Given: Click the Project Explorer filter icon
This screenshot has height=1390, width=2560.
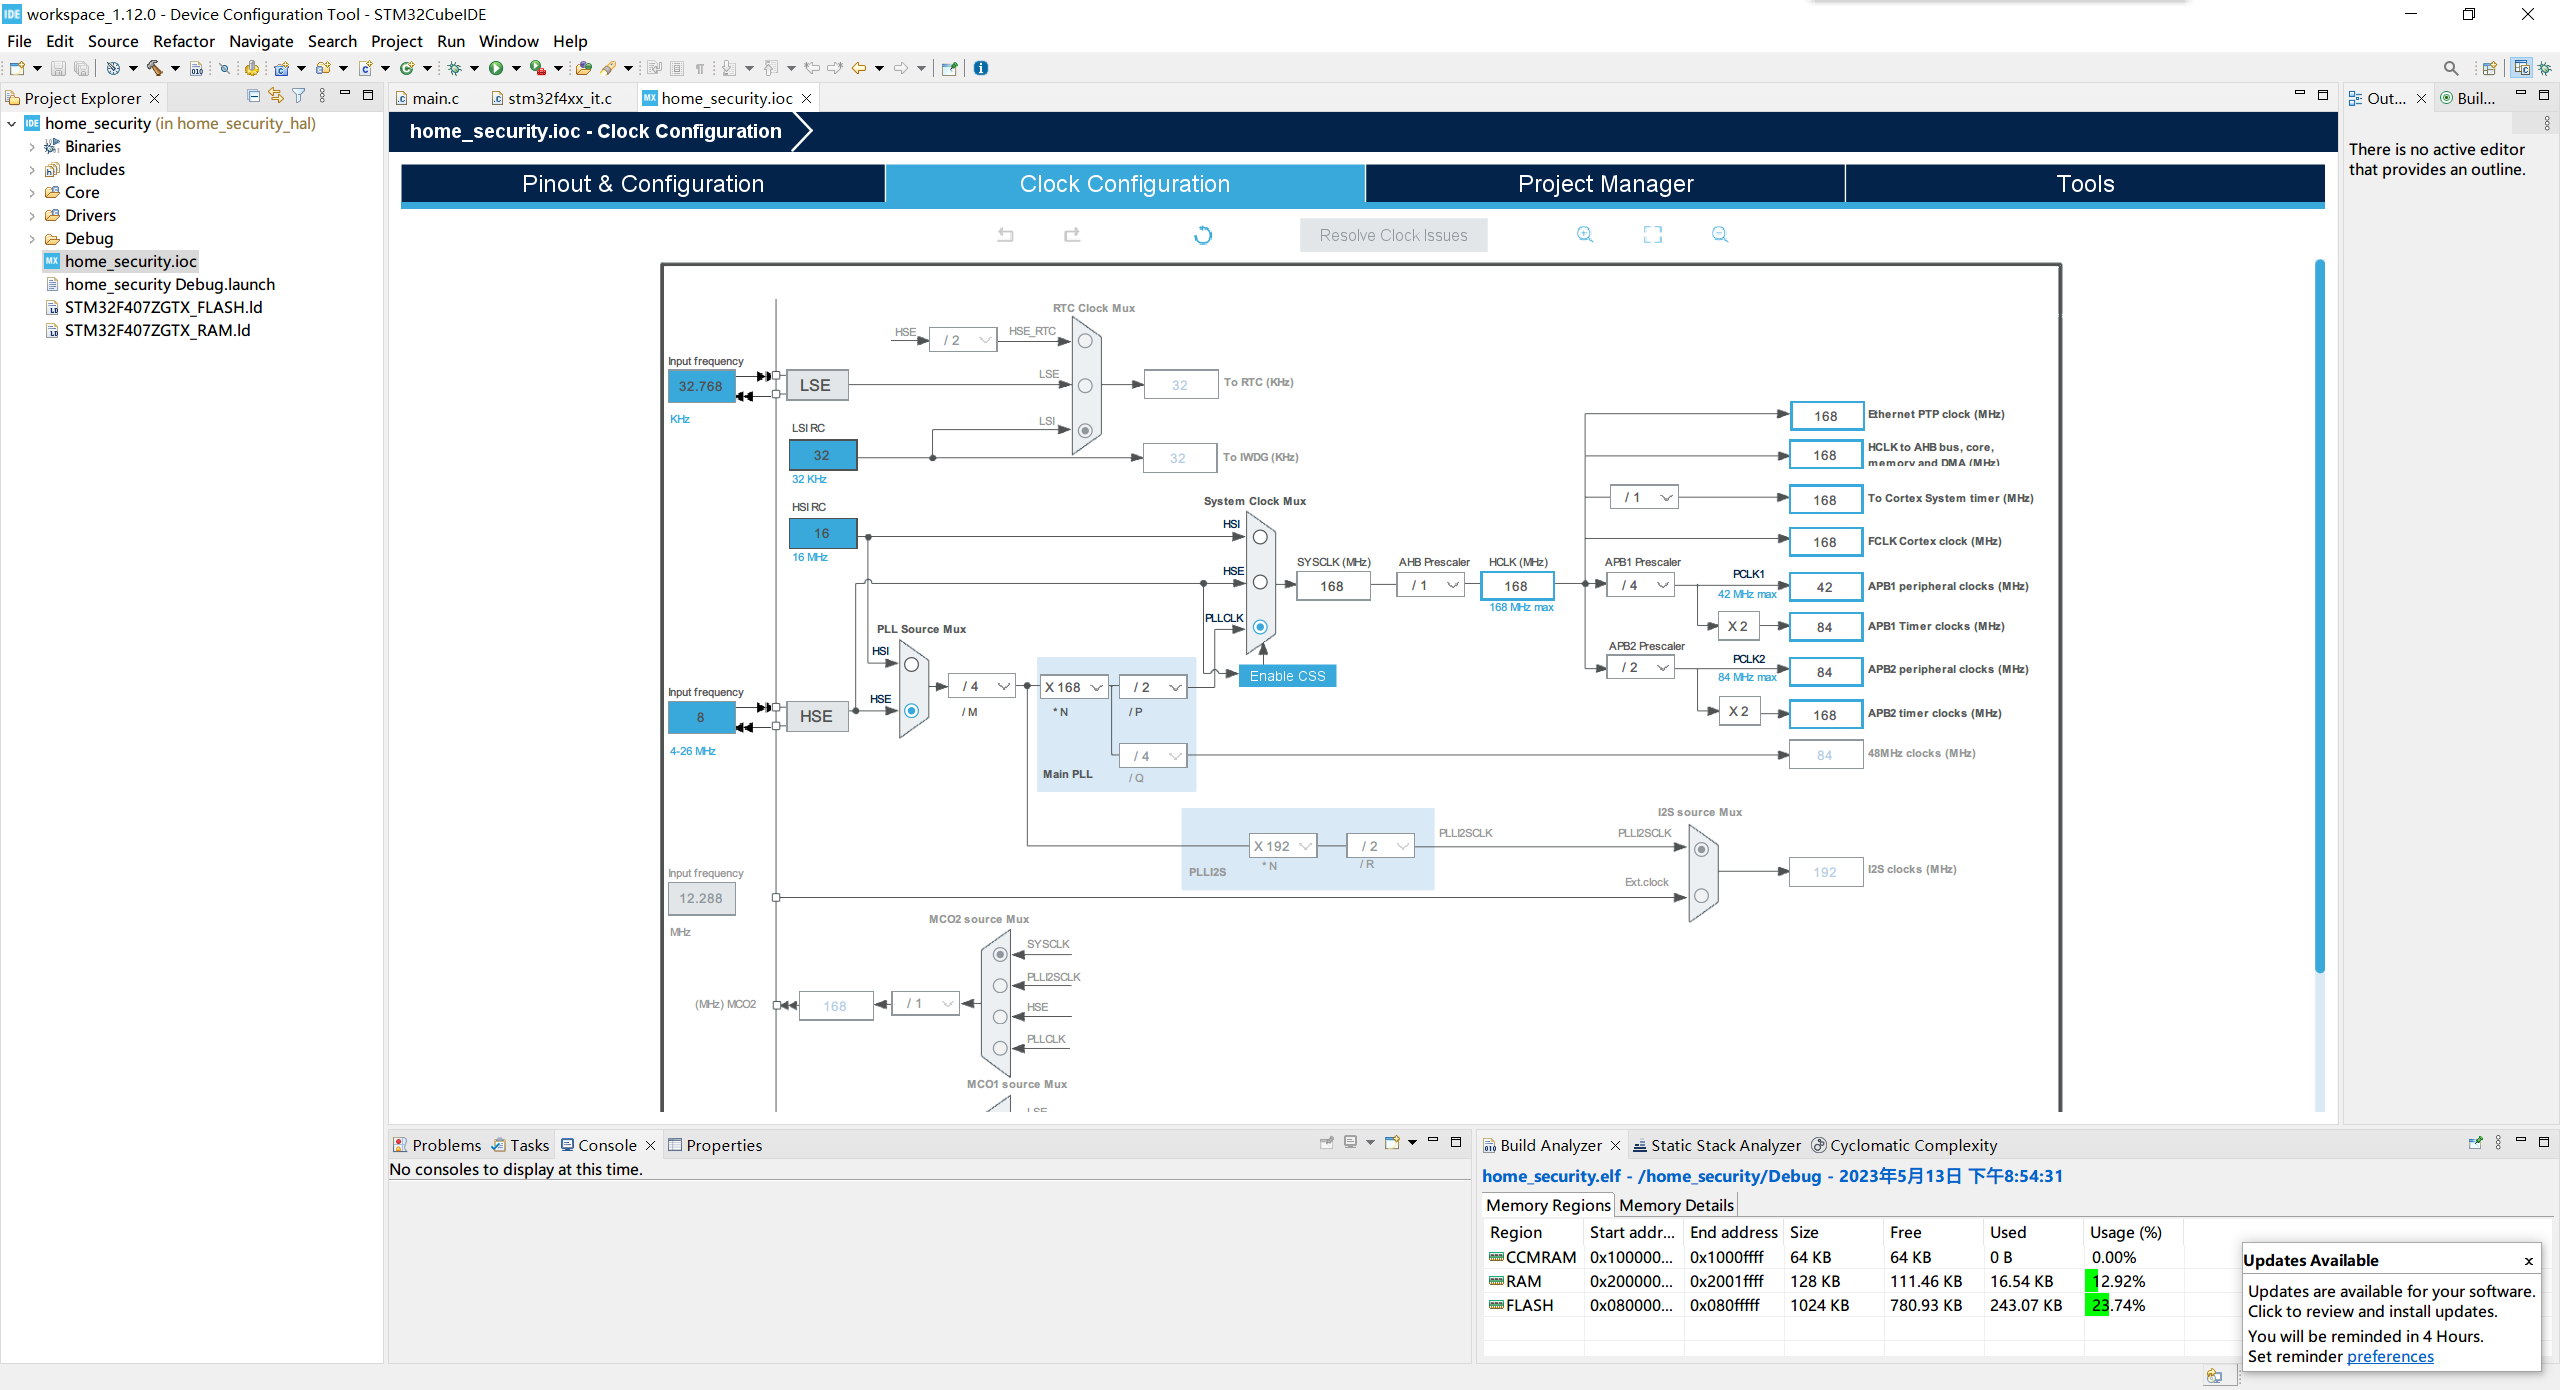Looking at the screenshot, I should pos(299,96).
